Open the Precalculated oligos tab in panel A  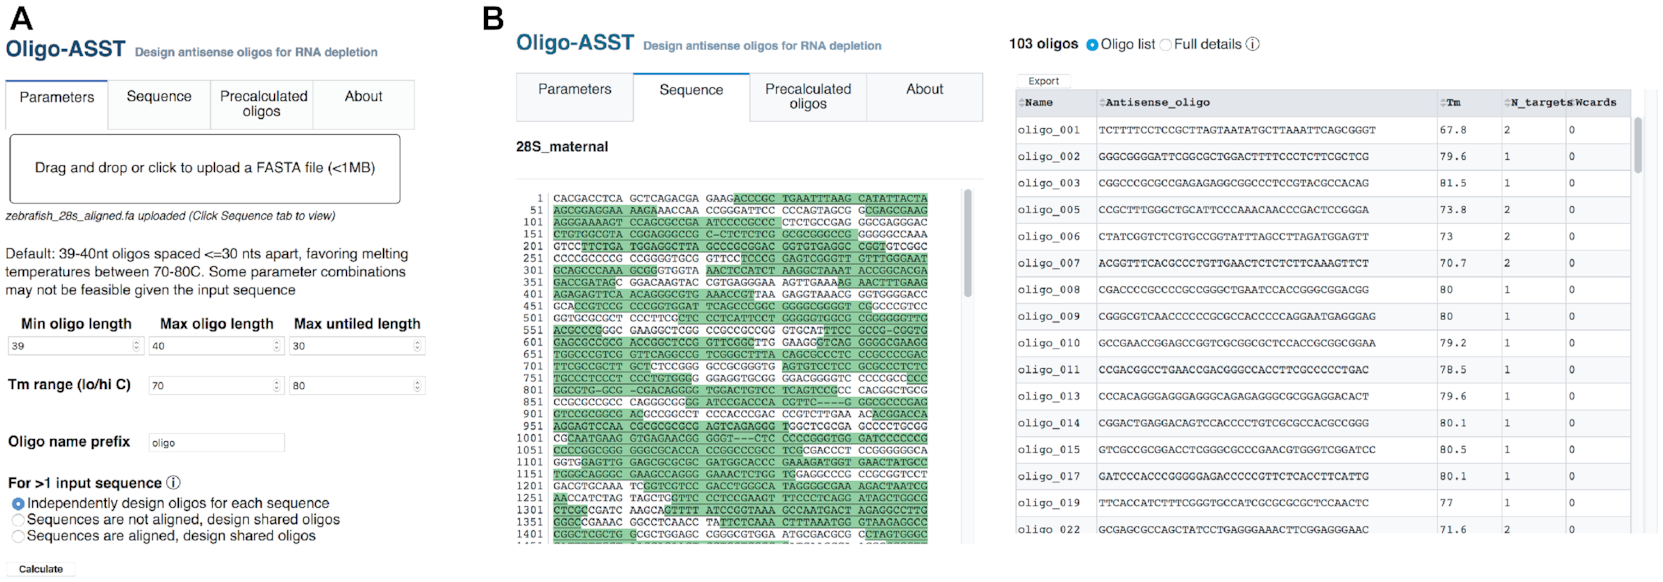pos(262,104)
